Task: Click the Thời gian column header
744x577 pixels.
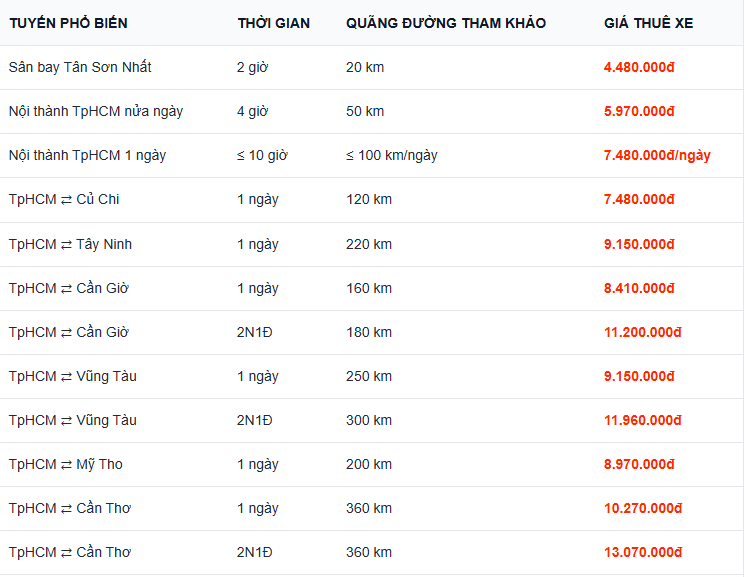Action: click(x=273, y=23)
